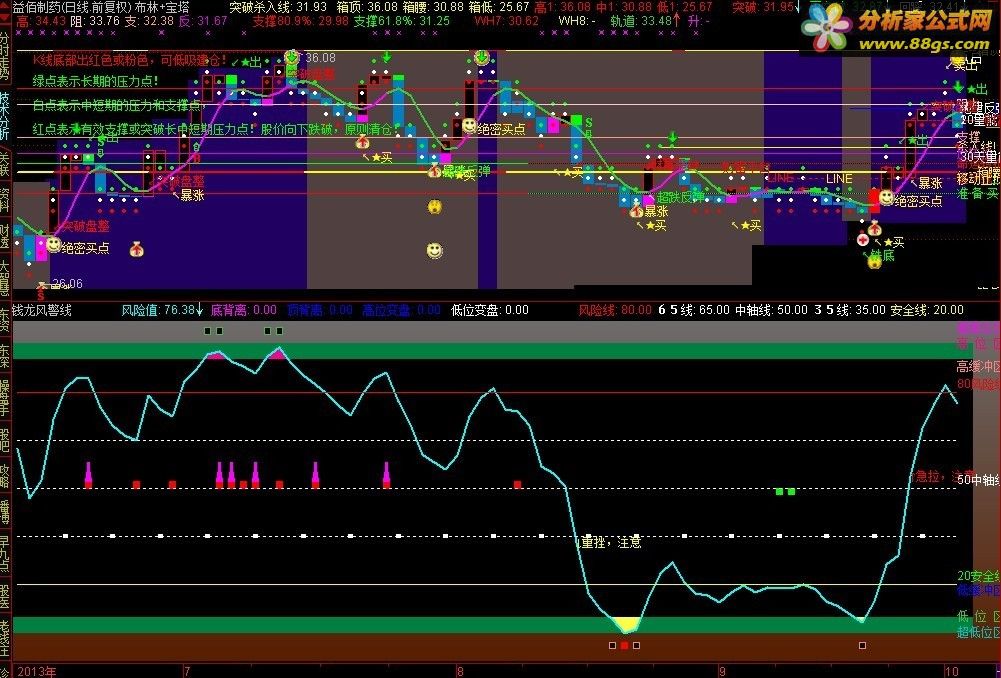Open the 资料 sidebar tab
The width and height of the screenshot is (1001, 678).
tap(5, 199)
